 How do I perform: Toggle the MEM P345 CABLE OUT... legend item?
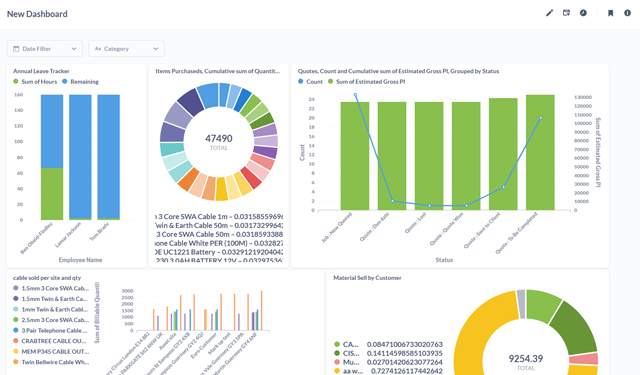51,351
